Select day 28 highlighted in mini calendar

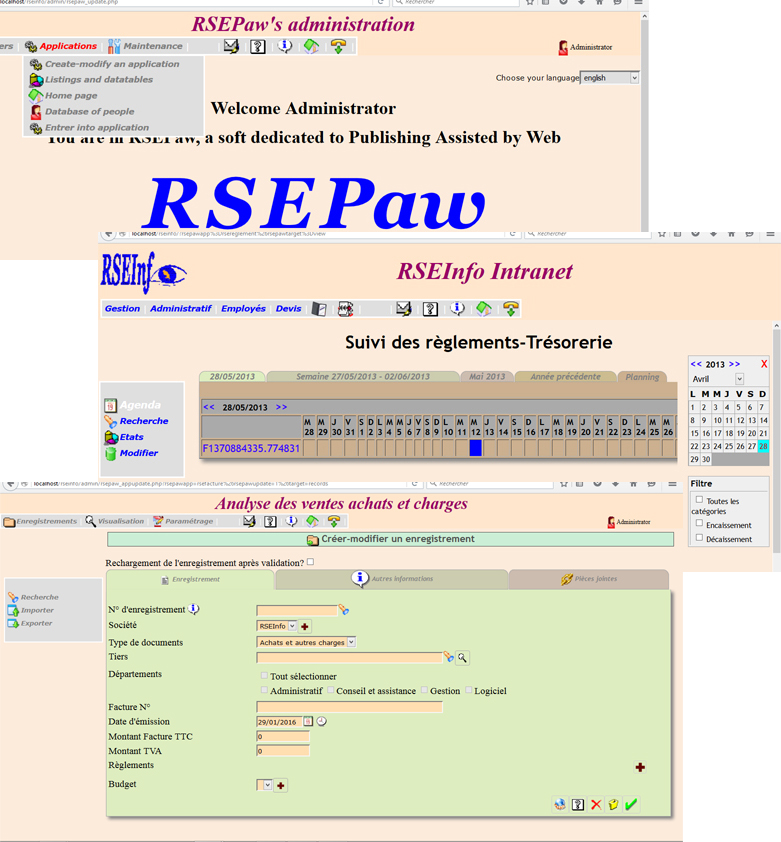coord(763,446)
